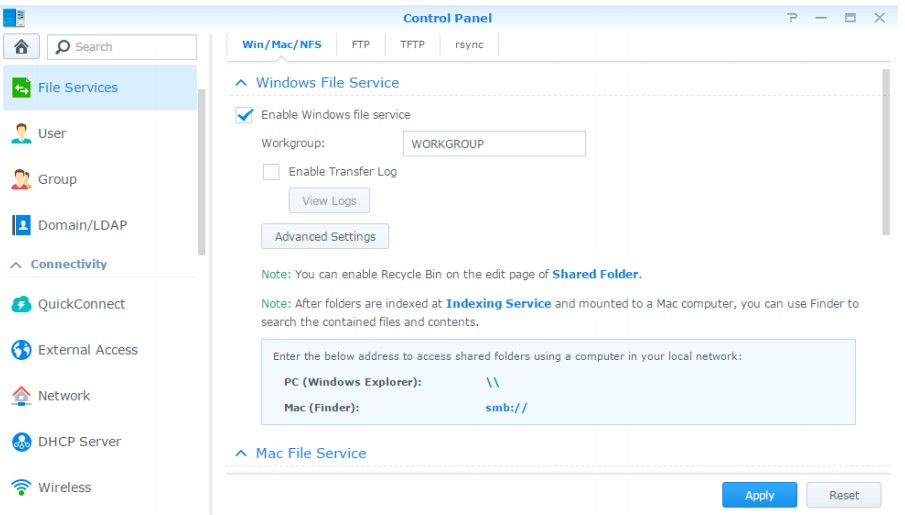This screenshot has height=515, width=905.
Task: Uncheck Enable Windows file service
Action: click(244, 115)
